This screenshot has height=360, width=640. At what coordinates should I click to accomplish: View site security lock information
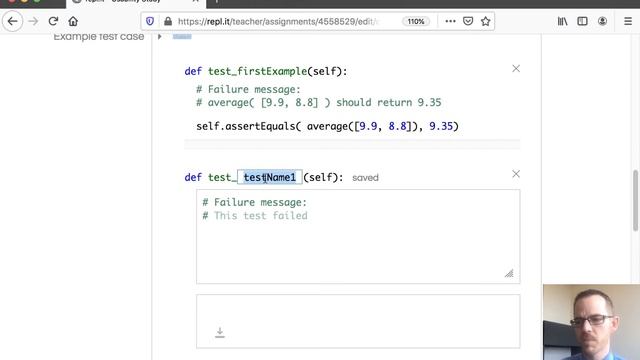coord(167,21)
